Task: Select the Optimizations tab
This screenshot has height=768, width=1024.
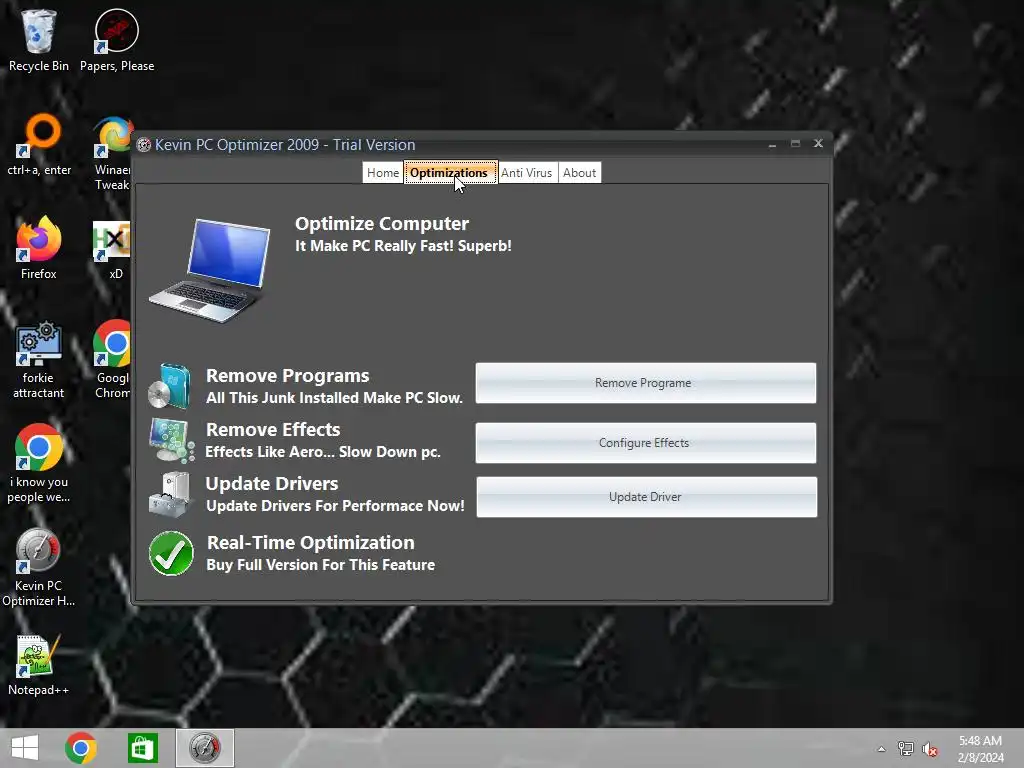Action: coord(450,172)
